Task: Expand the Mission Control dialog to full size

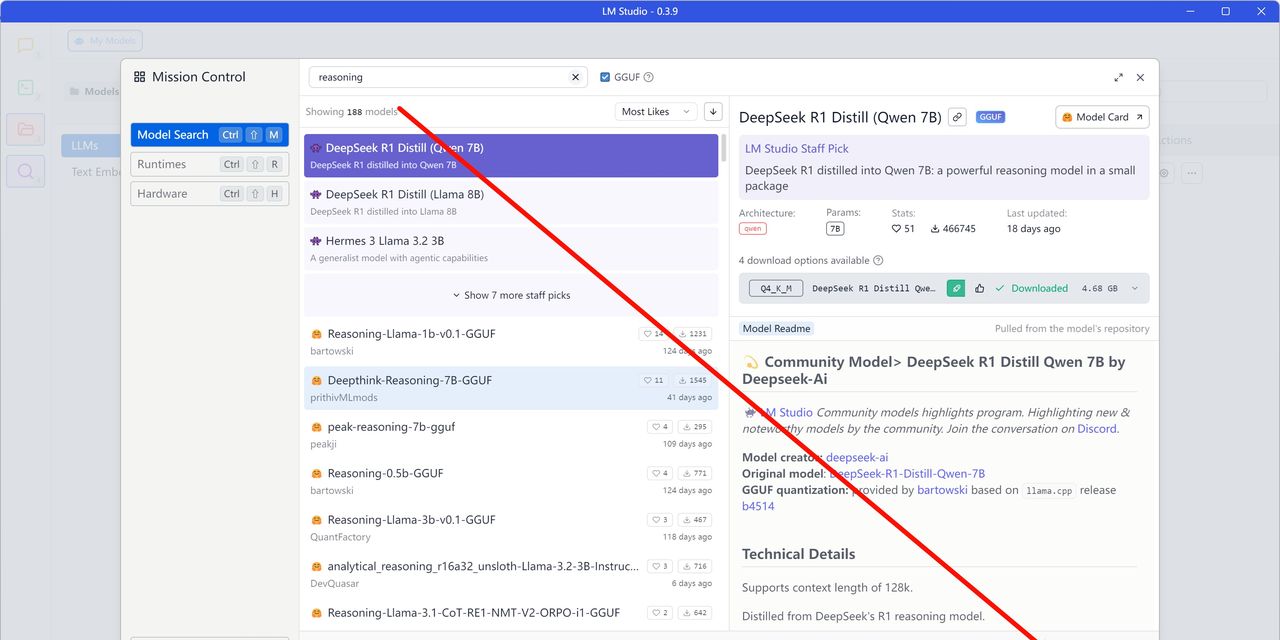Action: [x=1118, y=77]
